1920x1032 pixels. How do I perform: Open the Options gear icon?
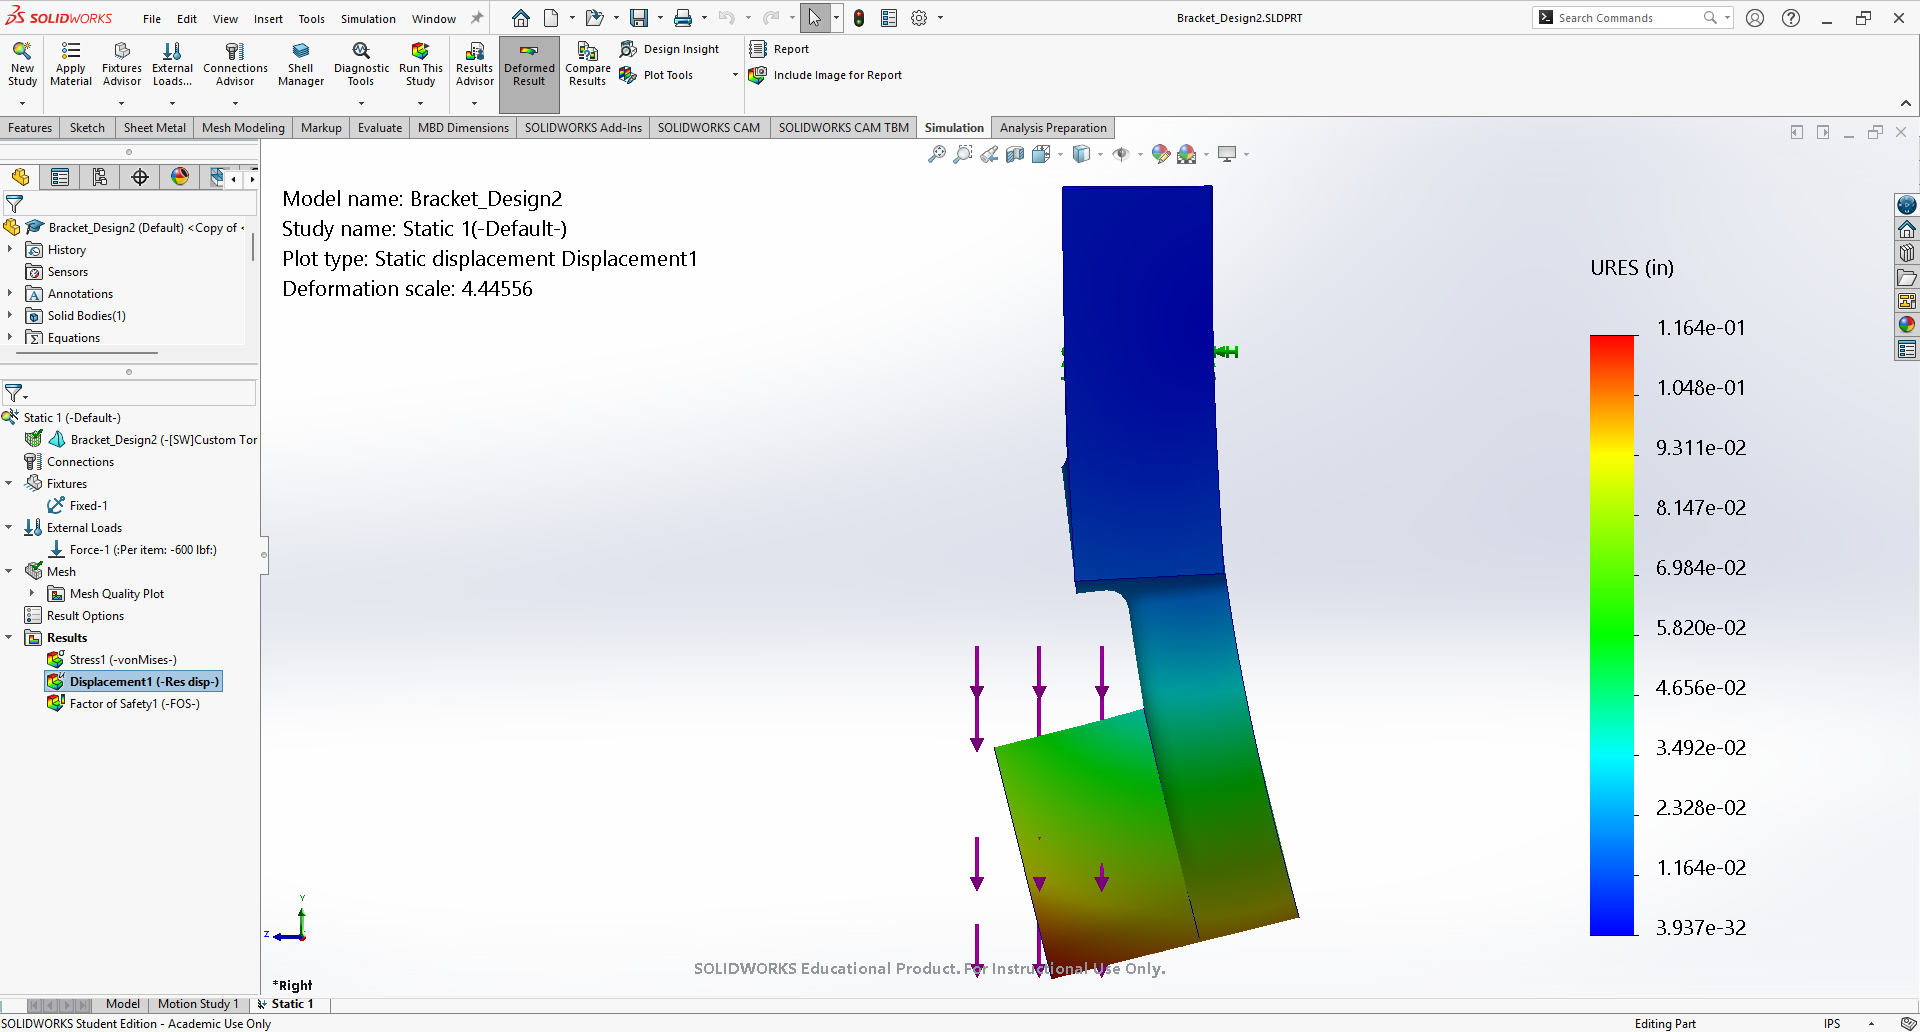coord(919,18)
